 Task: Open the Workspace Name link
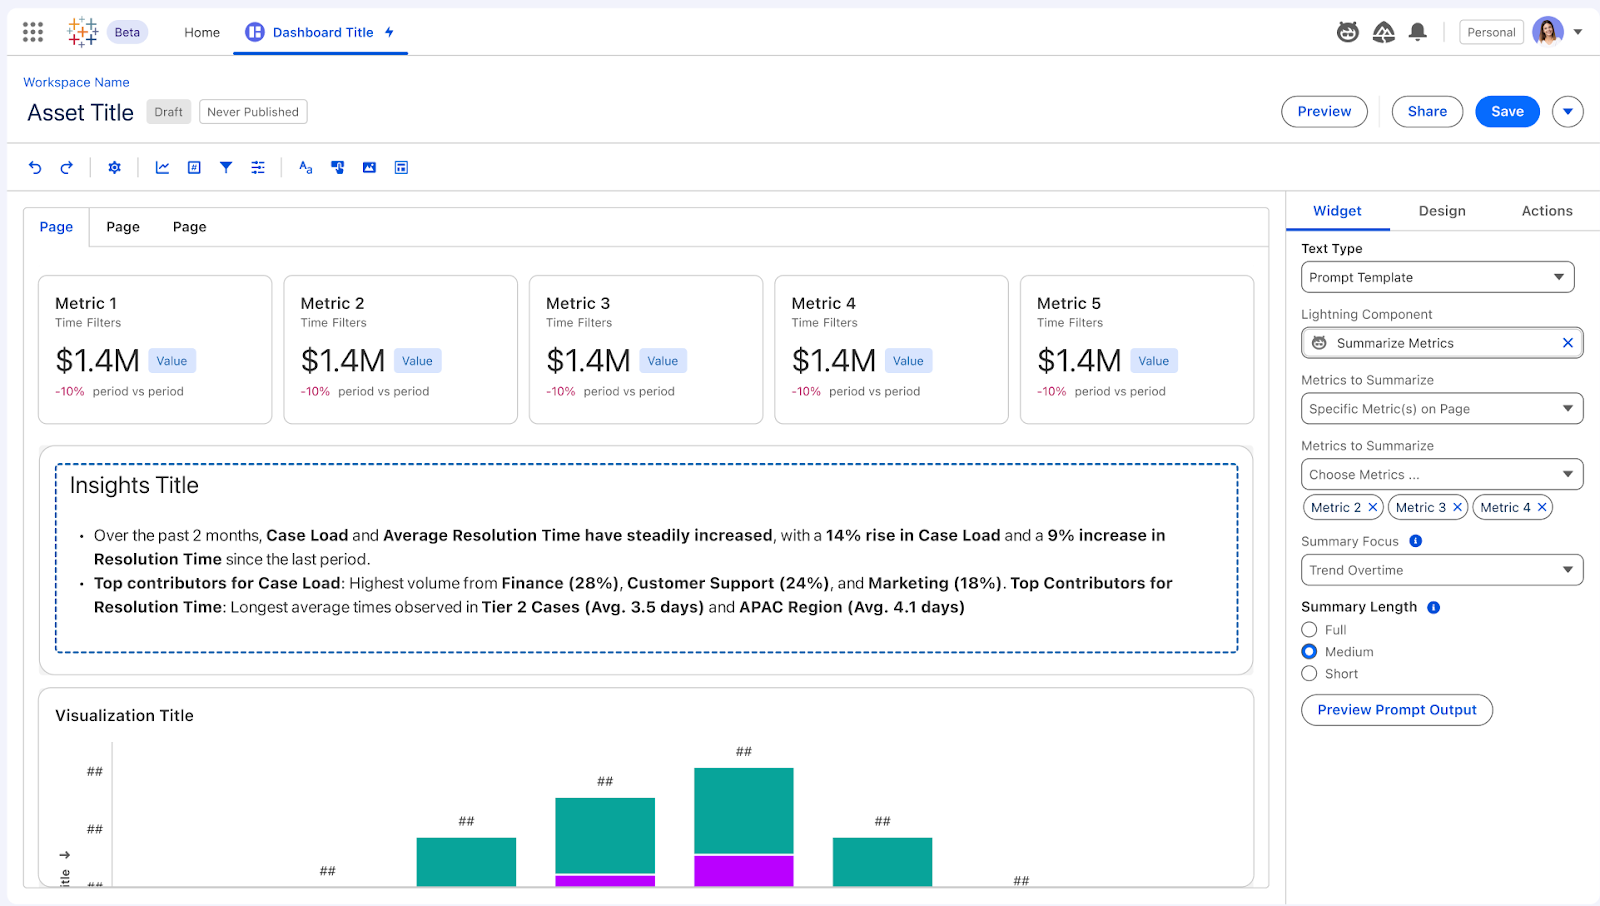tap(76, 82)
